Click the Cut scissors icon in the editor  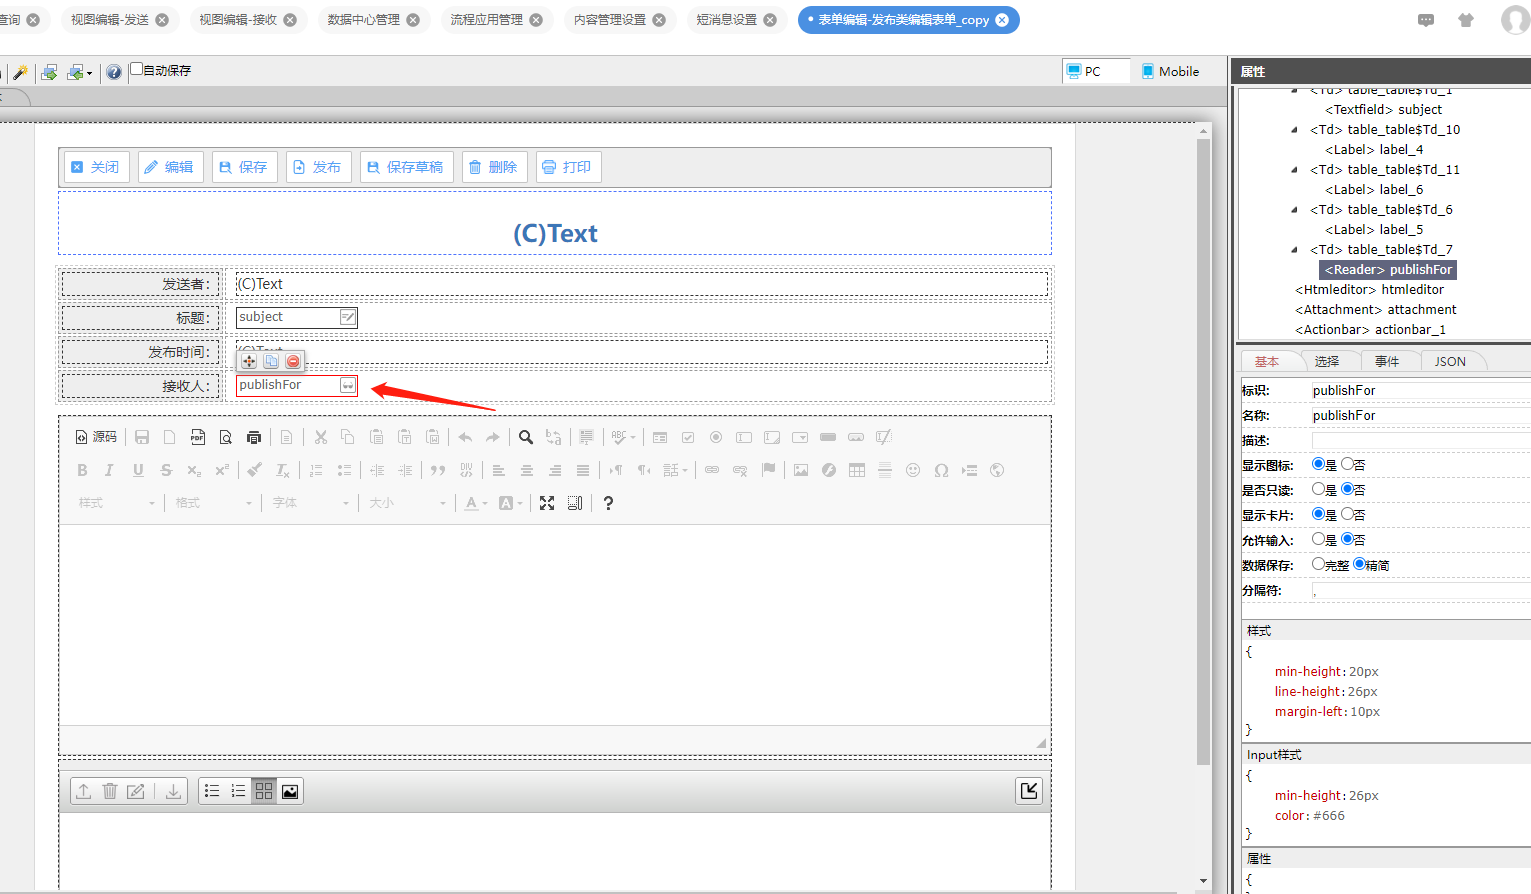point(321,437)
